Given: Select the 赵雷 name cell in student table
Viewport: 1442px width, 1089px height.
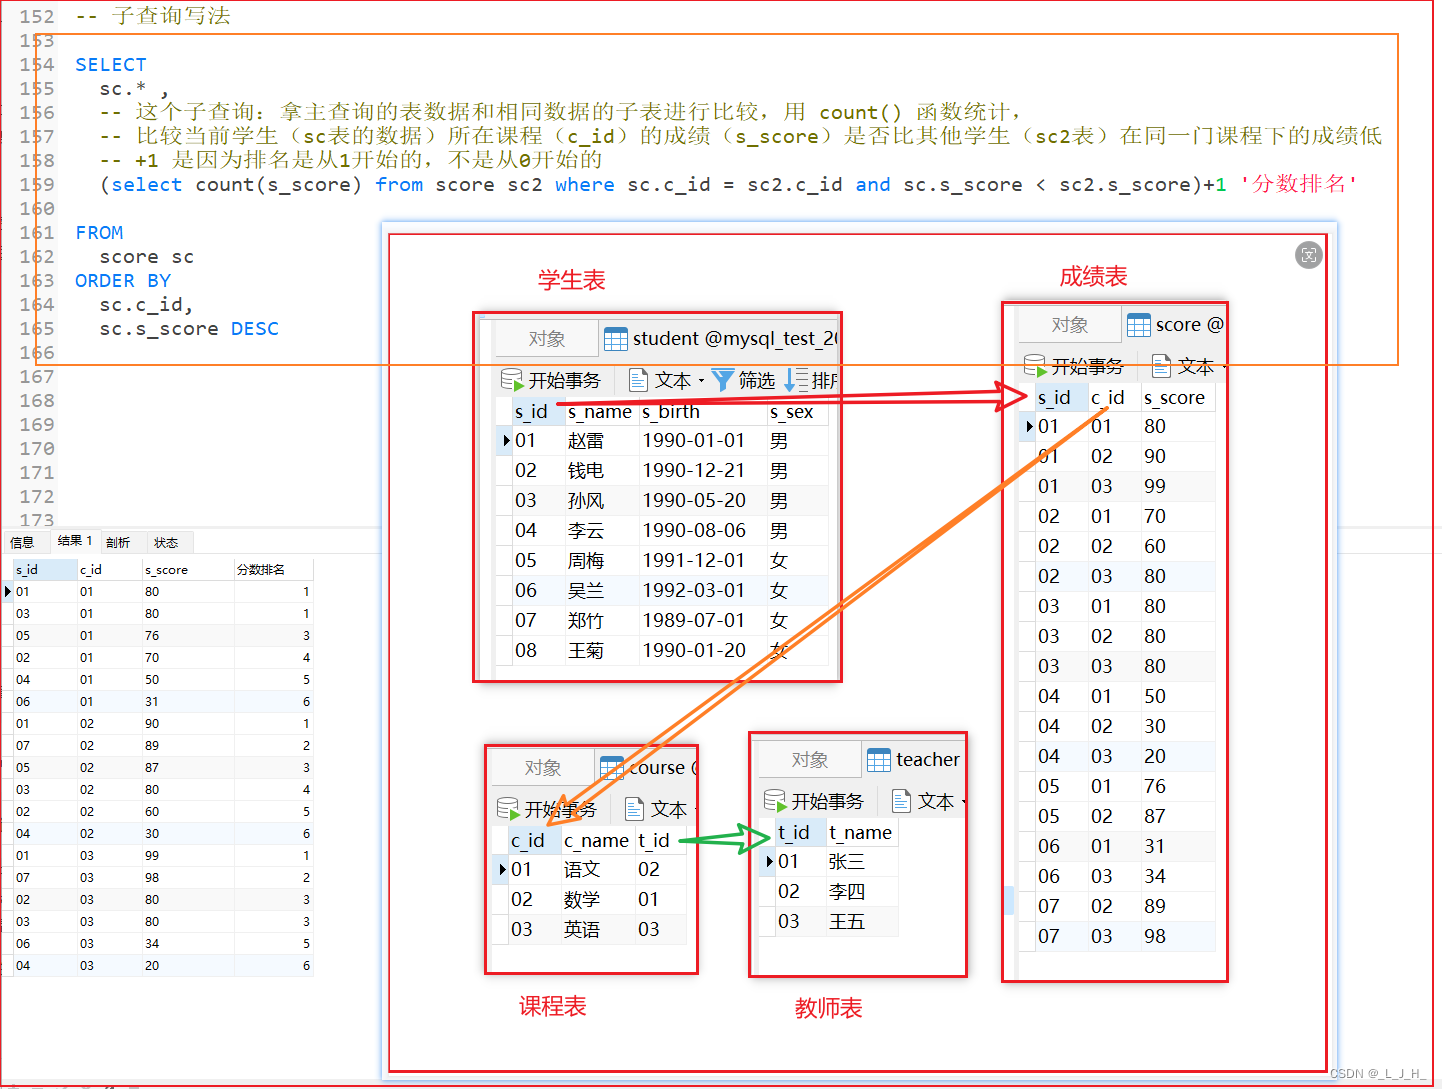Looking at the screenshot, I should coord(602,441).
